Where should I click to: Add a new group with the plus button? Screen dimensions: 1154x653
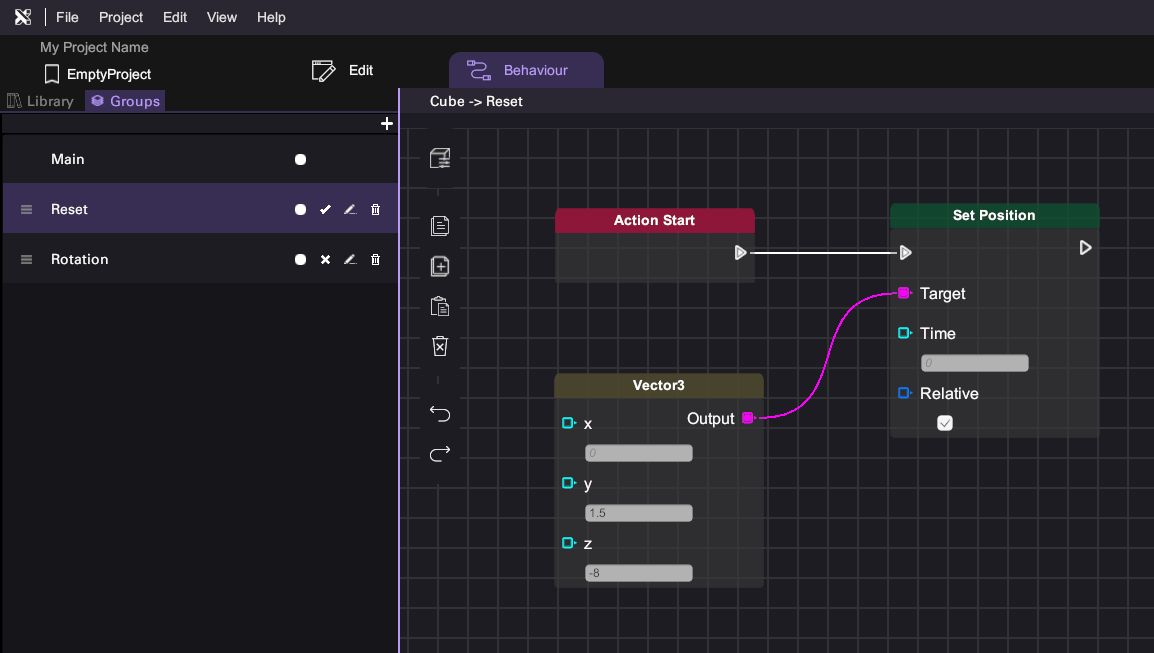tap(387, 124)
